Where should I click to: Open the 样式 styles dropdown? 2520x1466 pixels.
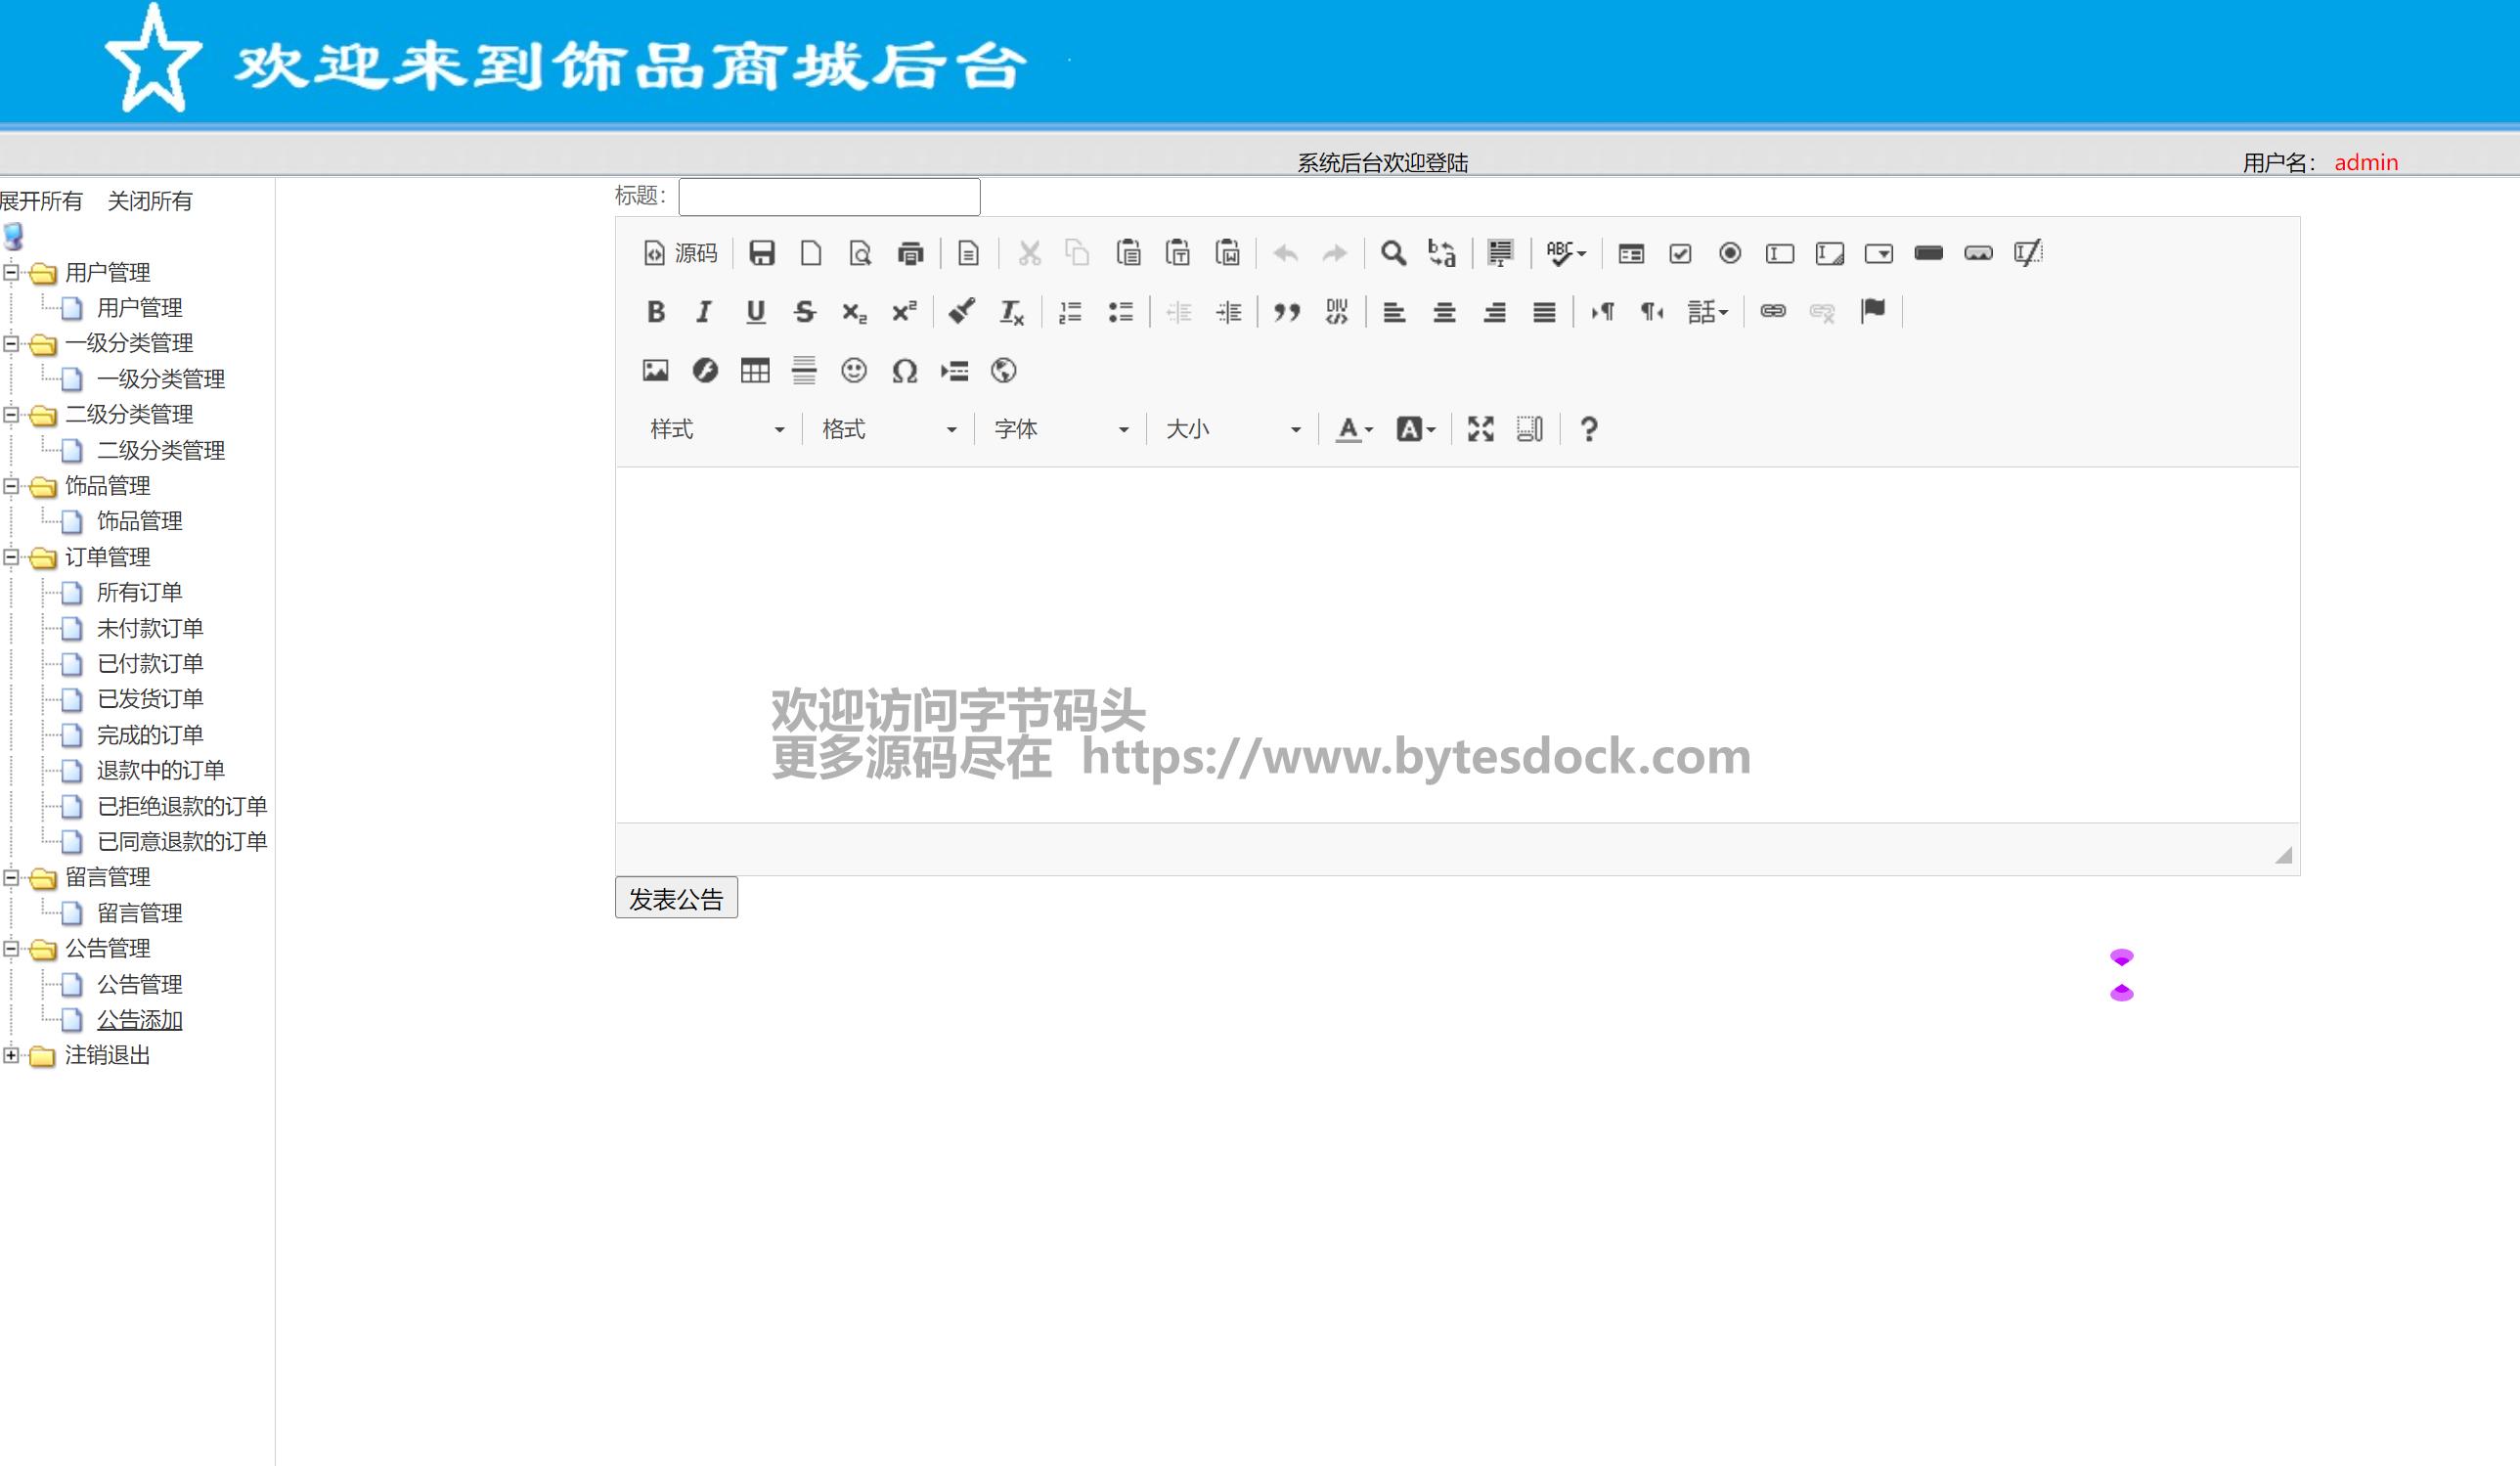pyautogui.click(x=716, y=429)
